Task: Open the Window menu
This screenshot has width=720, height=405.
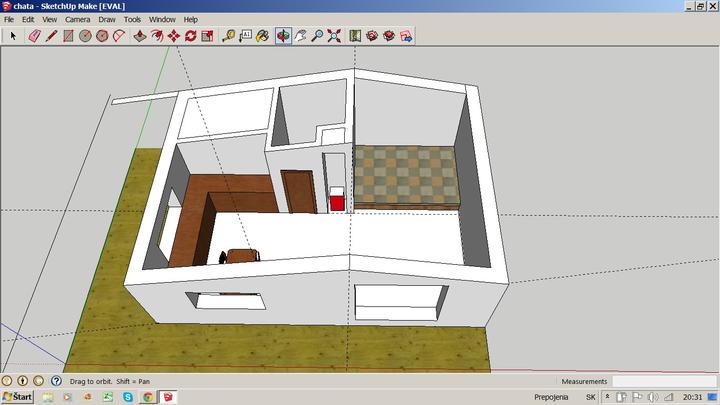Action: 161,19
